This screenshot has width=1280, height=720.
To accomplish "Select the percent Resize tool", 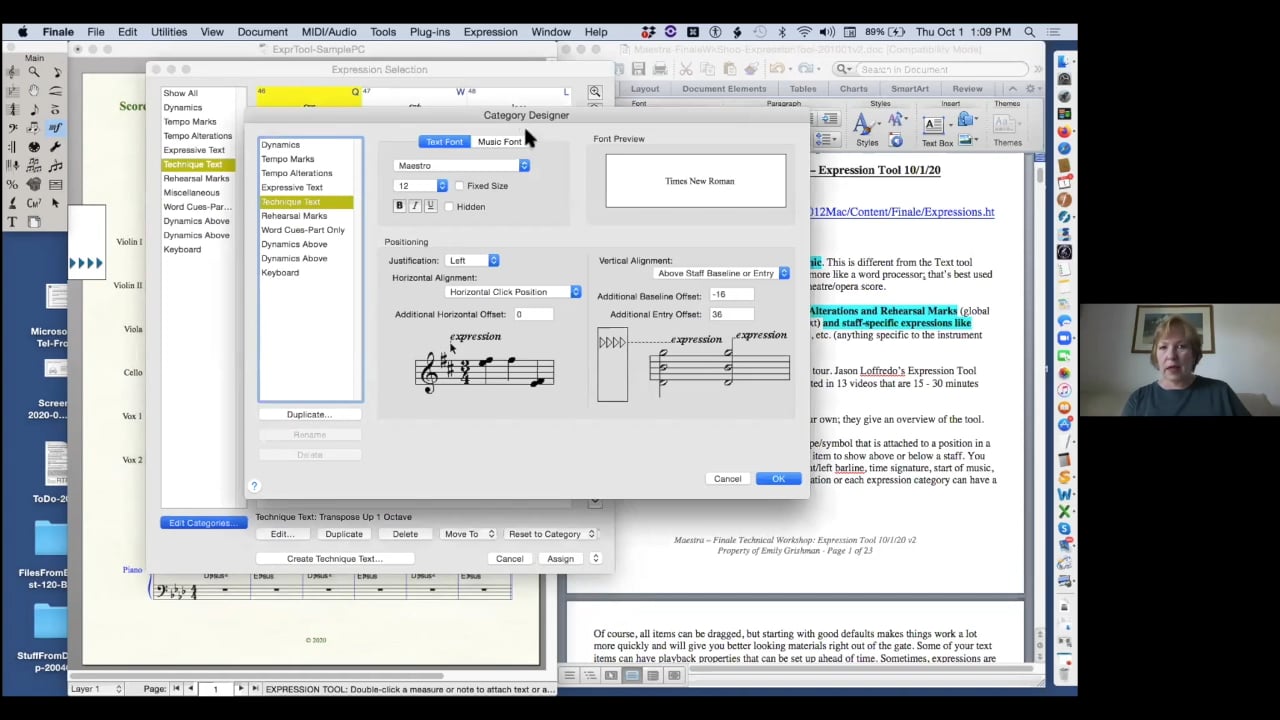I will pos(11,184).
